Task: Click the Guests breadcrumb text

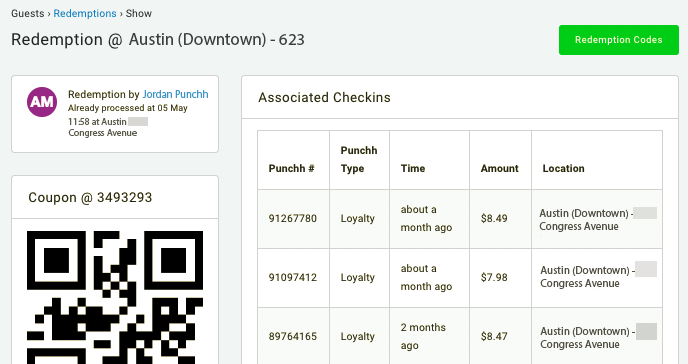Action: 28,14
